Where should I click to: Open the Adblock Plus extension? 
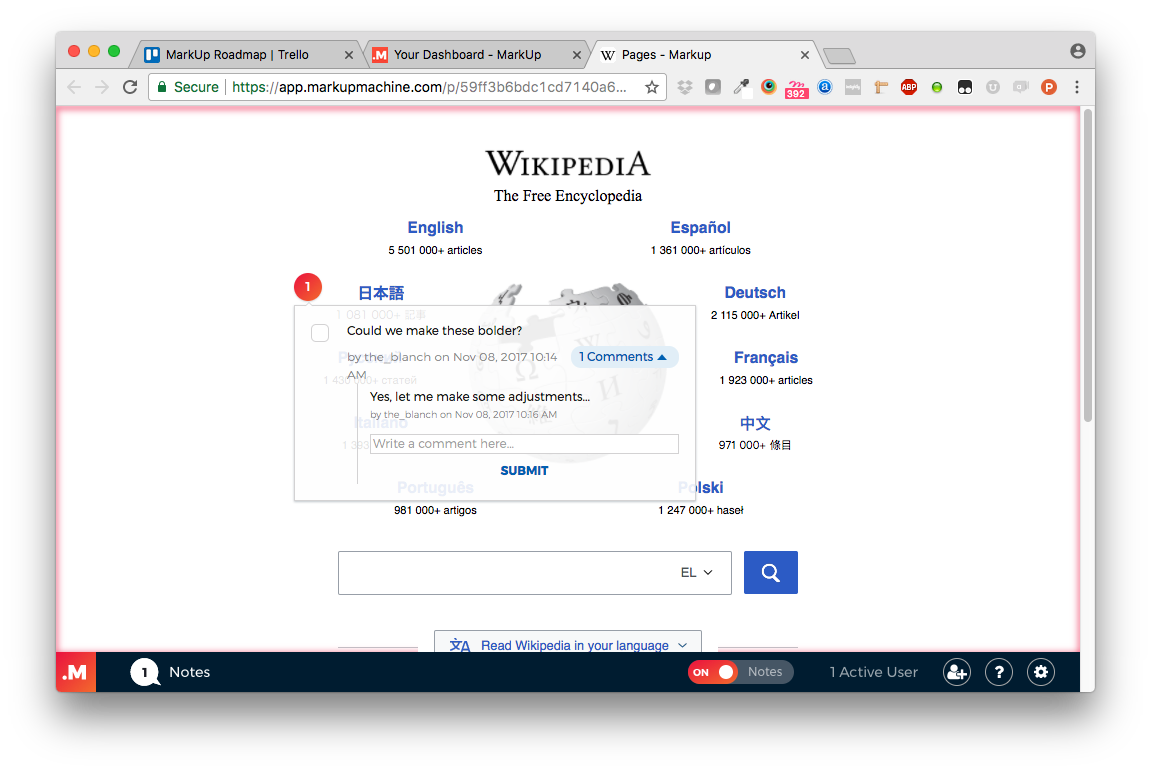(909, 87)
